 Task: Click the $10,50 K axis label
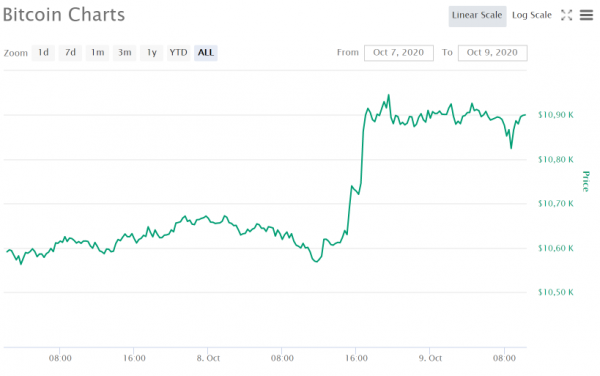[556, 292]
